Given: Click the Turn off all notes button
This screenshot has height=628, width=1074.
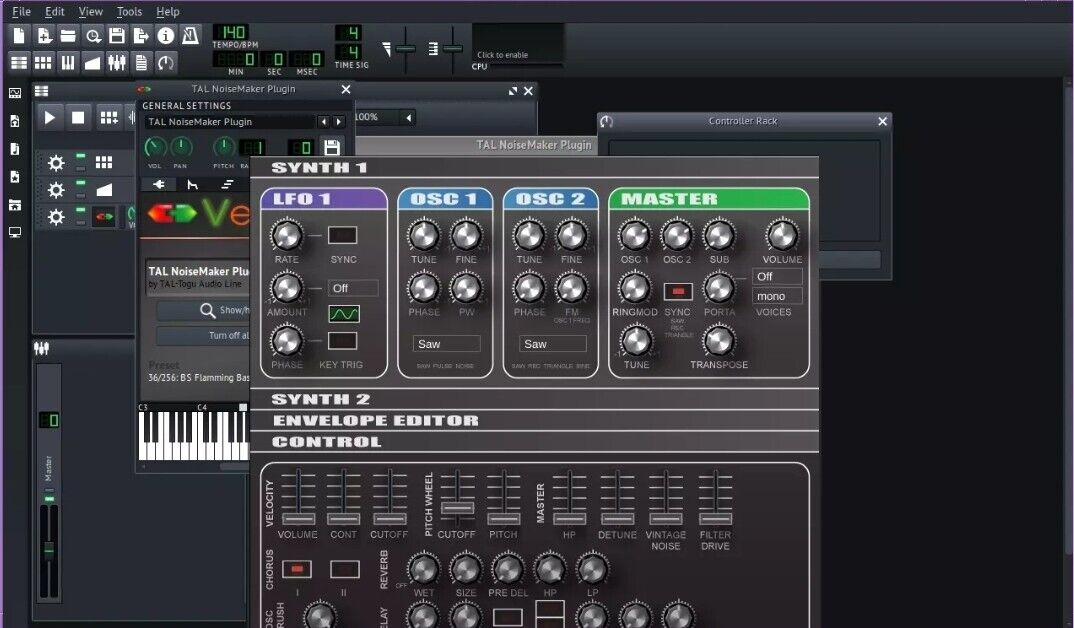Looking at the screenshot, I should point(203,336).
